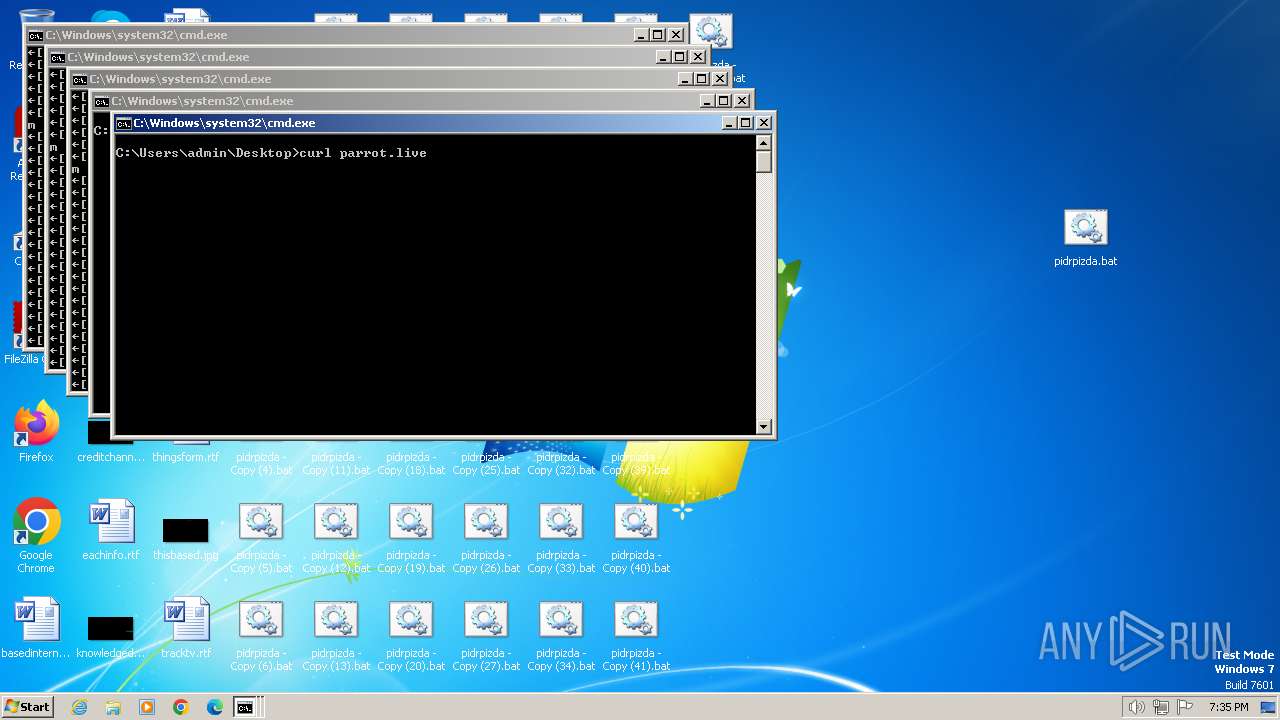The image size is (1280, 720).
Task: Select the knowledged file thumbnail
Action: (111, 636)
